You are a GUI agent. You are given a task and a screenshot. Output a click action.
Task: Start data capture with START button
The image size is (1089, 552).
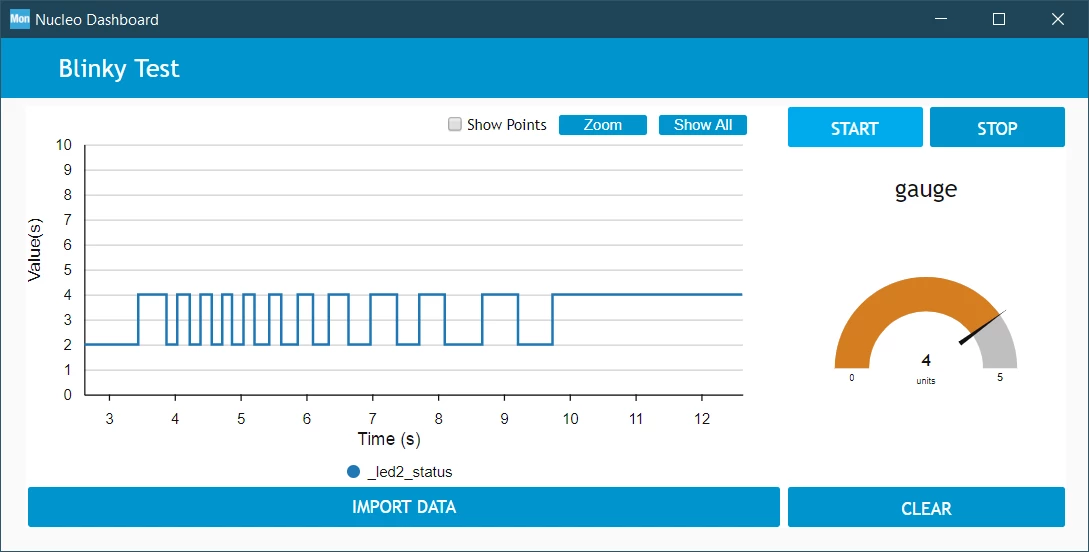[855, 127]
